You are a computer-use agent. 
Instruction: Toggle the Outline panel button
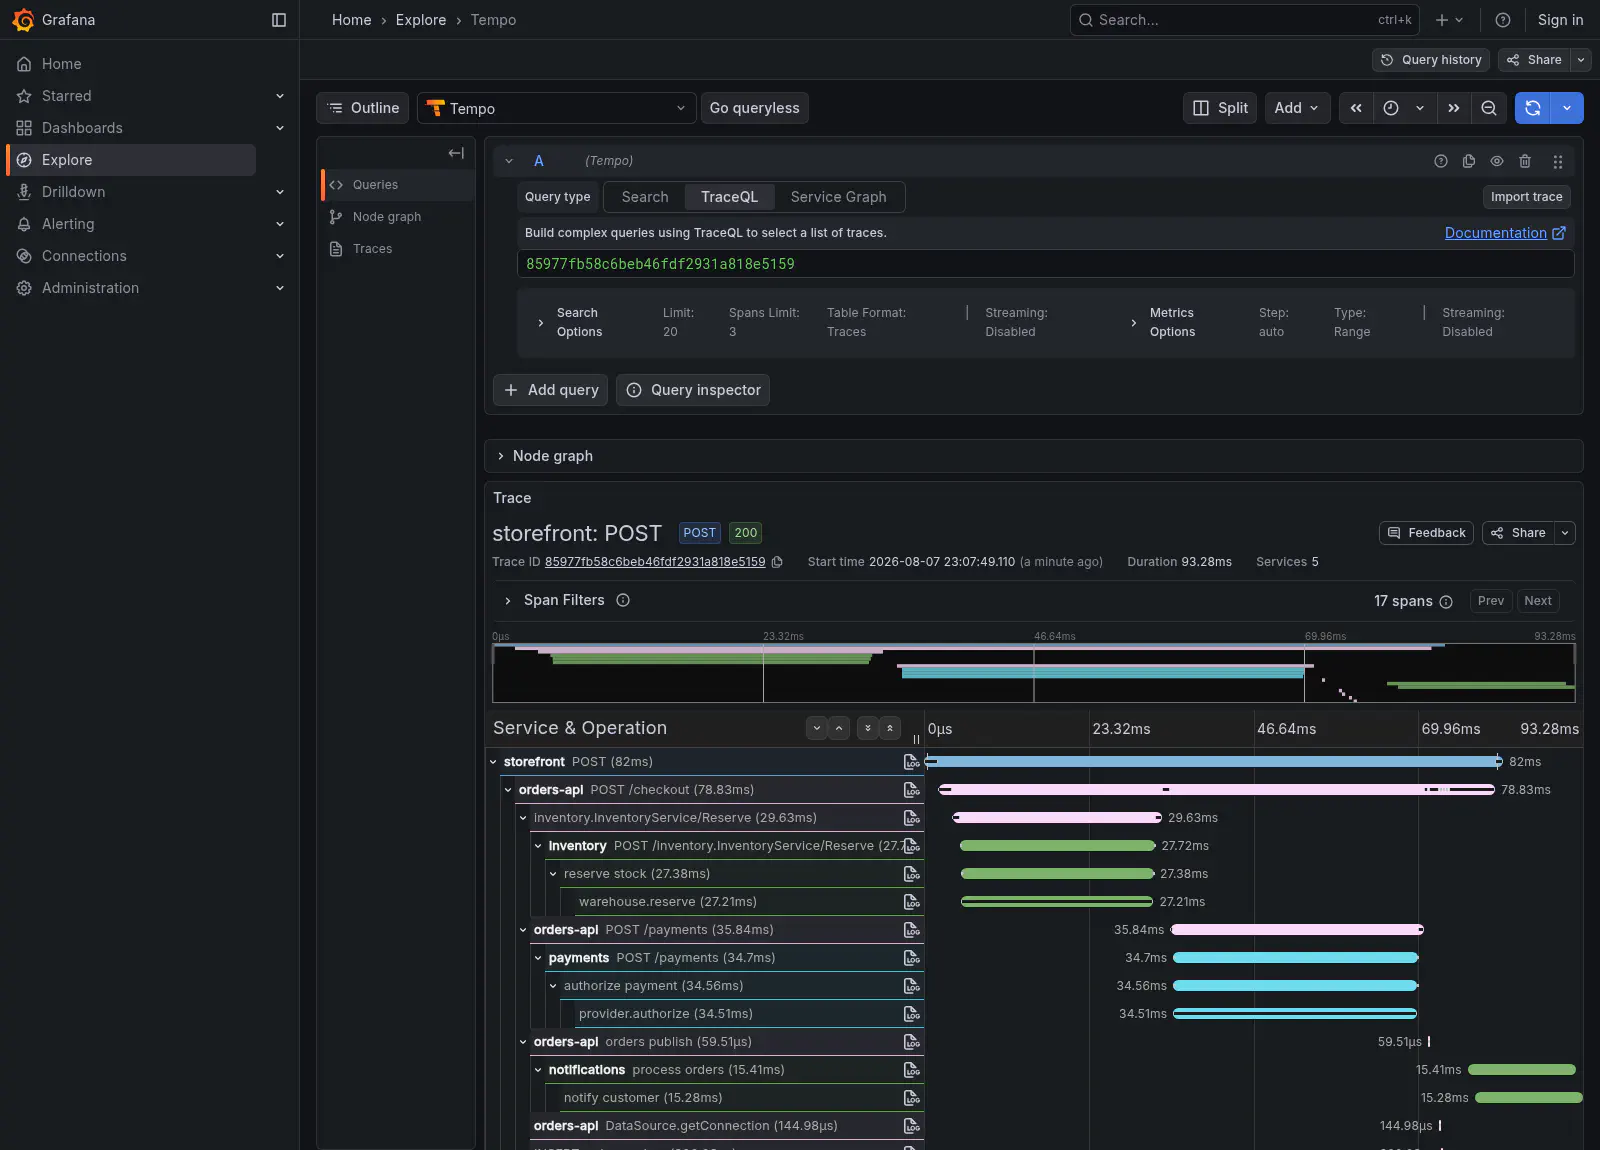362,108
